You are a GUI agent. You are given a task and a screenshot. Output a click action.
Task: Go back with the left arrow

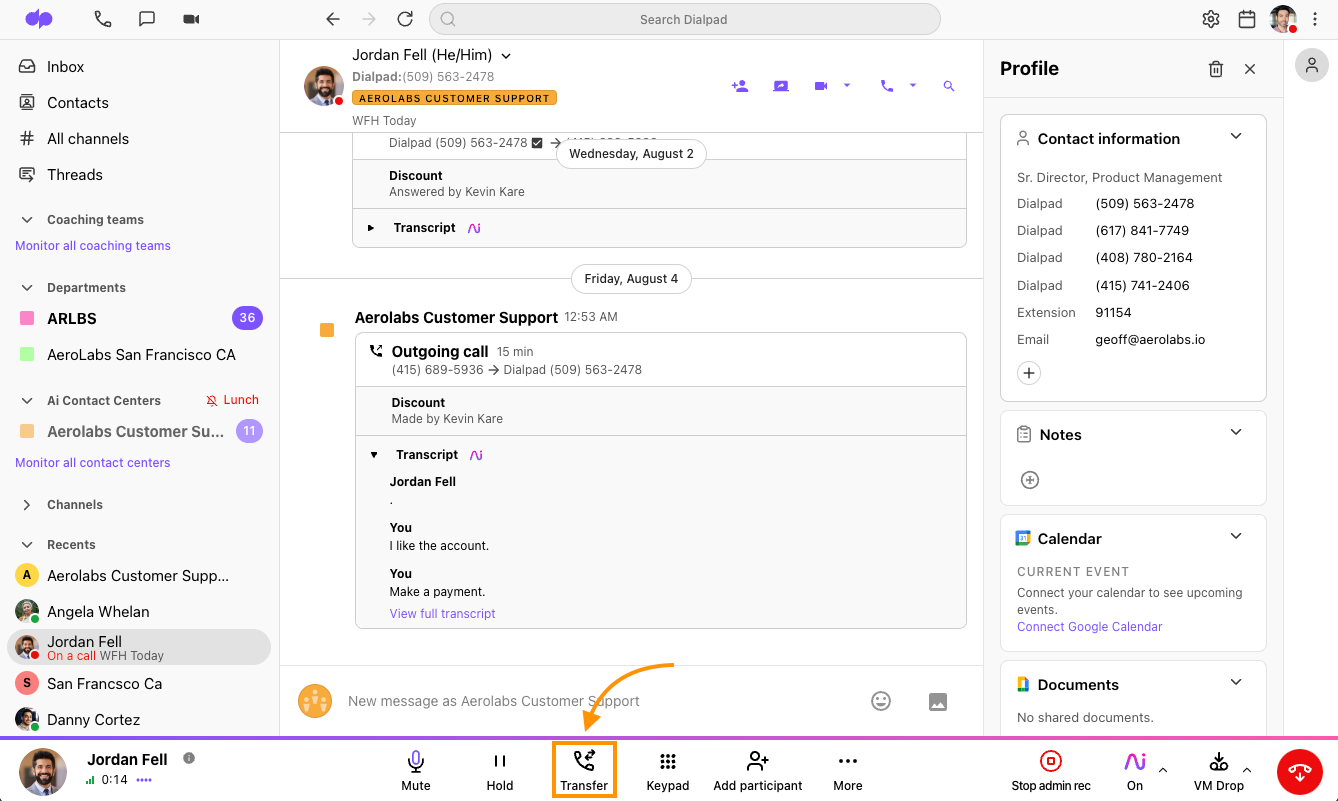coord(333,19)
